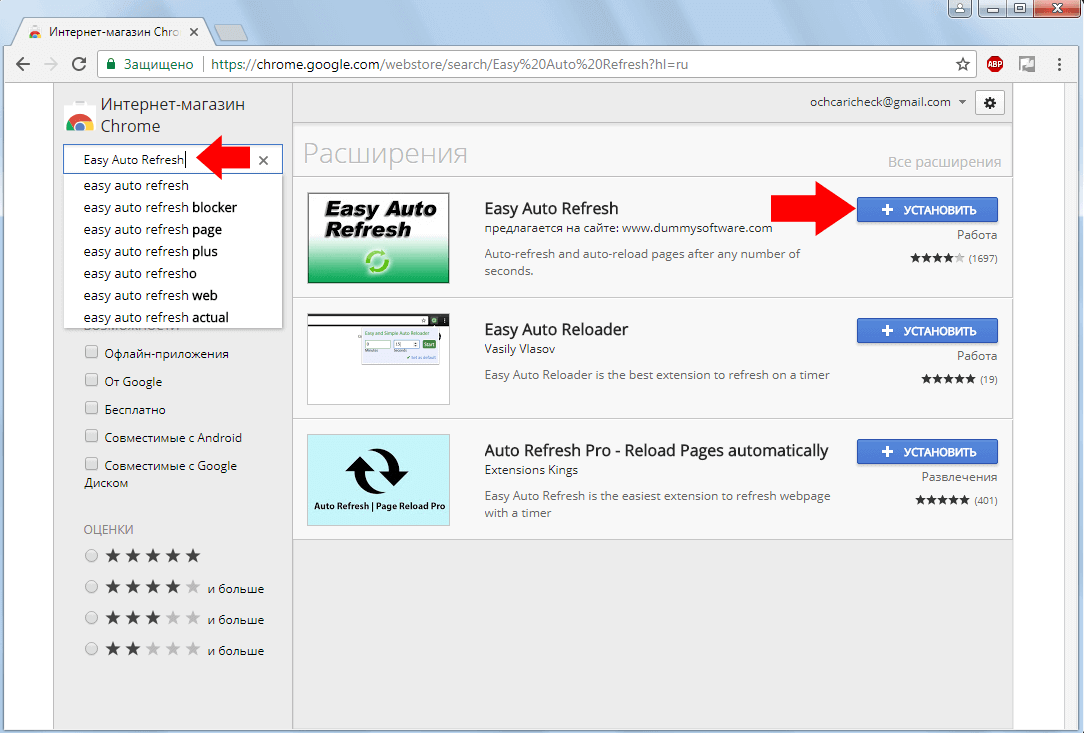Viewport: 1084px width, 733px height.
Task: Click the green lock secure icon
Action: (110, 64)
